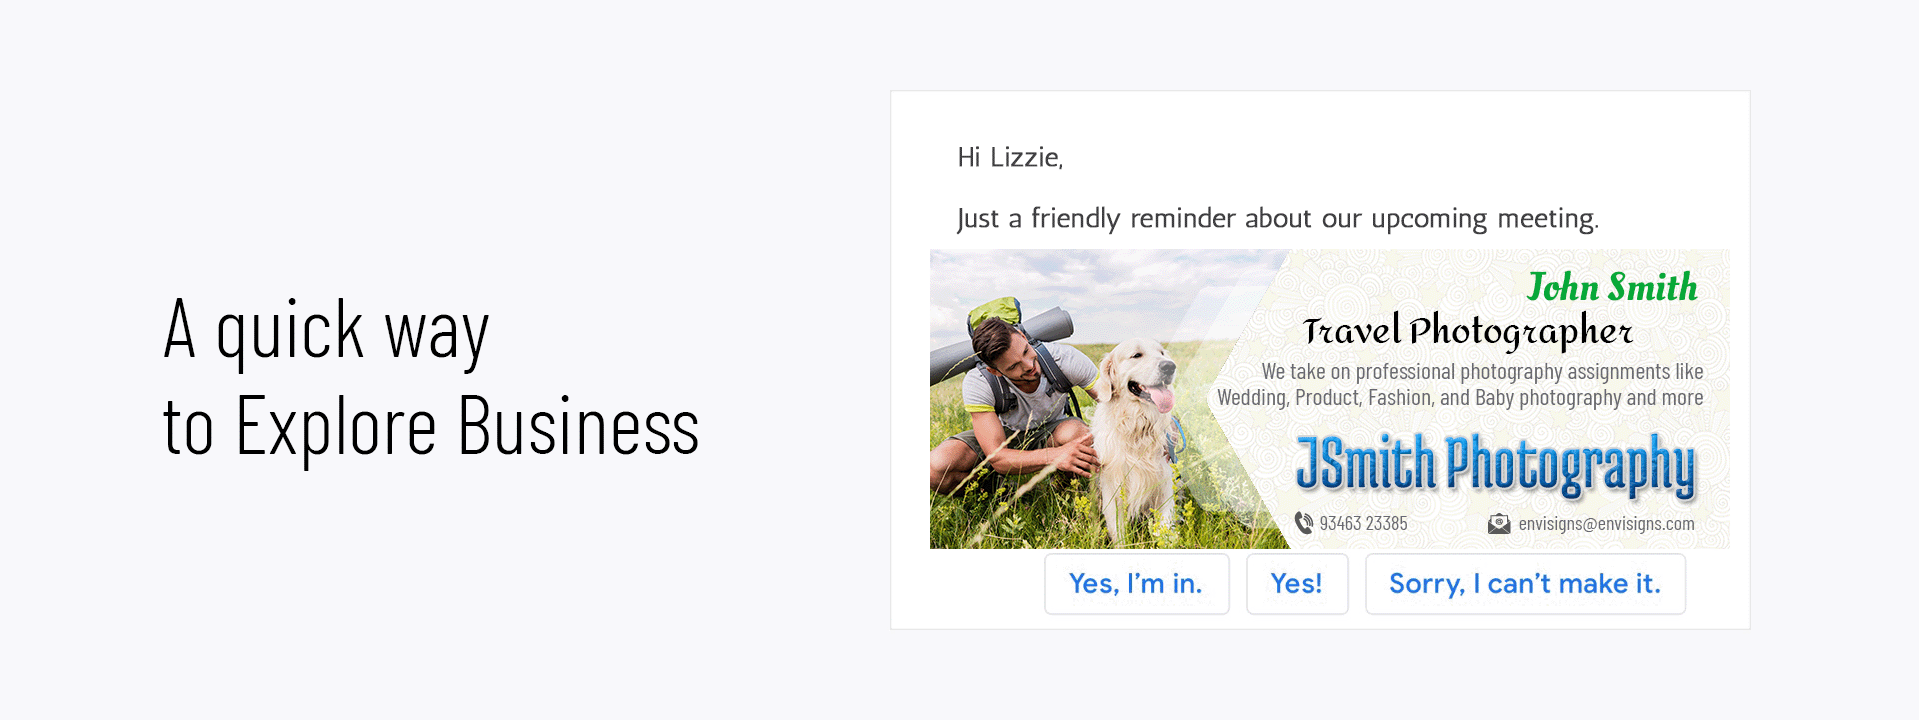Click the "A quick way" heading line
1920x720 pixels.
point(326,331)
